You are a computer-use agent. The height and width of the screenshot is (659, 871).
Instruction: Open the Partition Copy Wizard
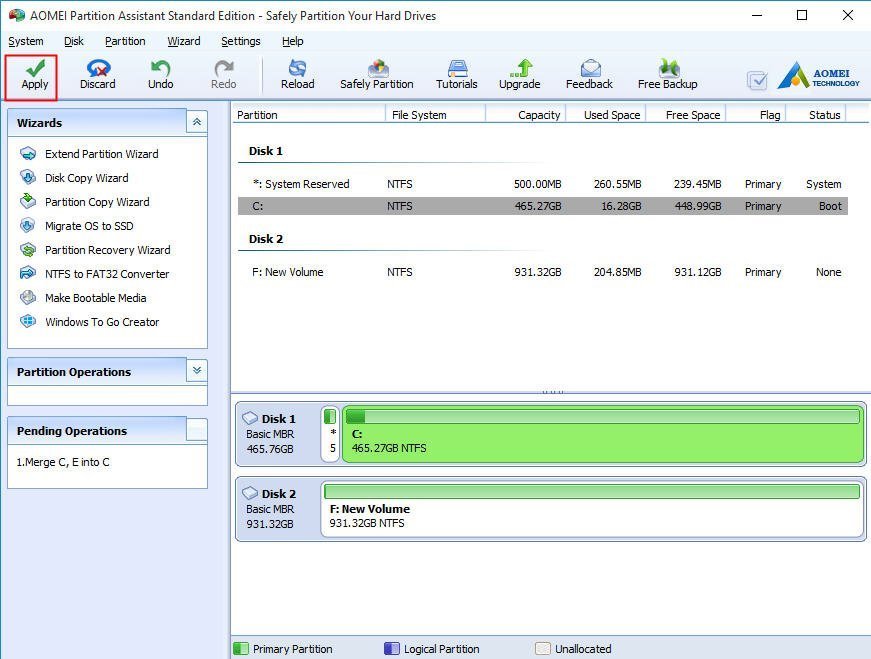click(x=97, y=202)
